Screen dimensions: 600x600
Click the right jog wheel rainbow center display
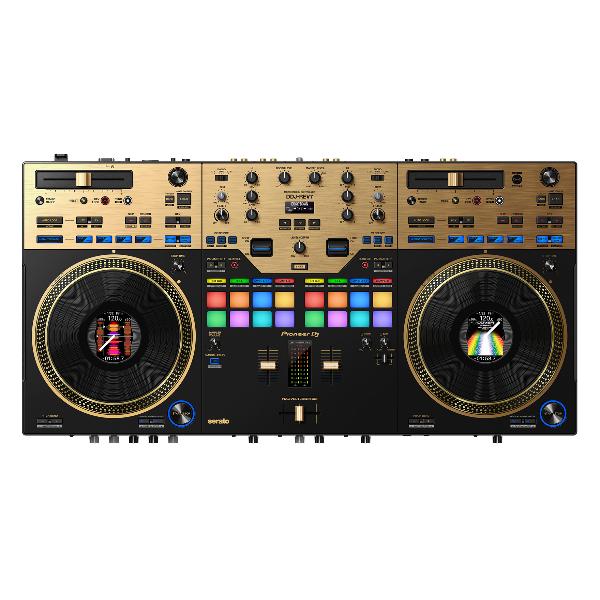(485, 336)
